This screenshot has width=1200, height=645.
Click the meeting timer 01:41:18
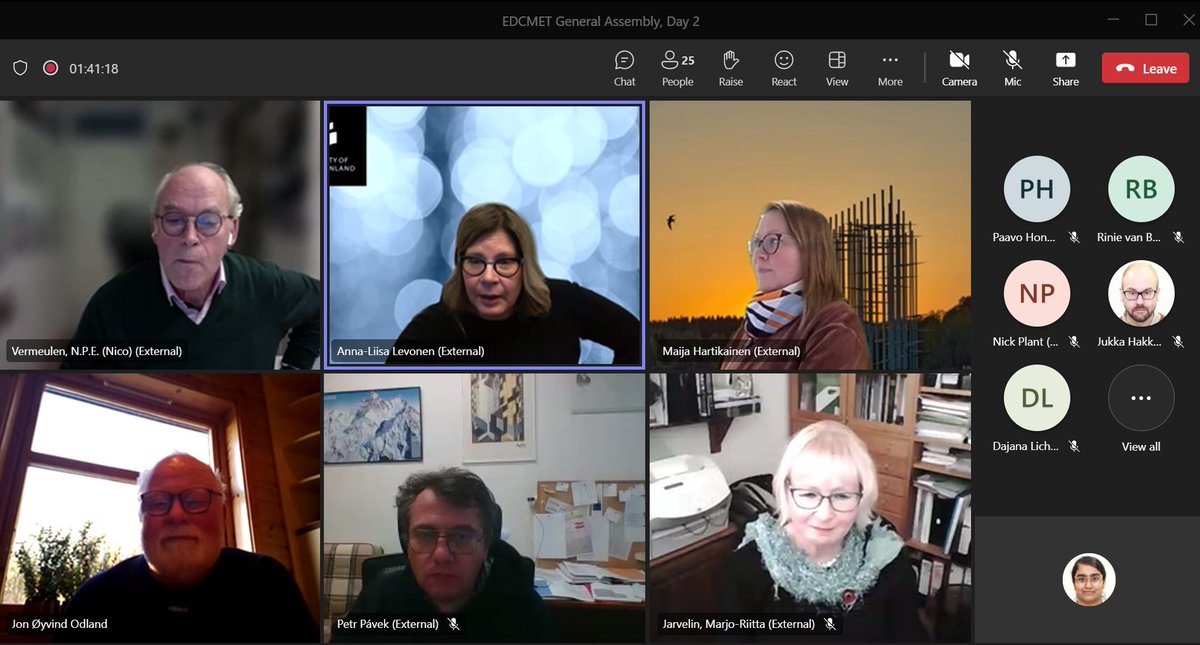click(x=94, y=69)
